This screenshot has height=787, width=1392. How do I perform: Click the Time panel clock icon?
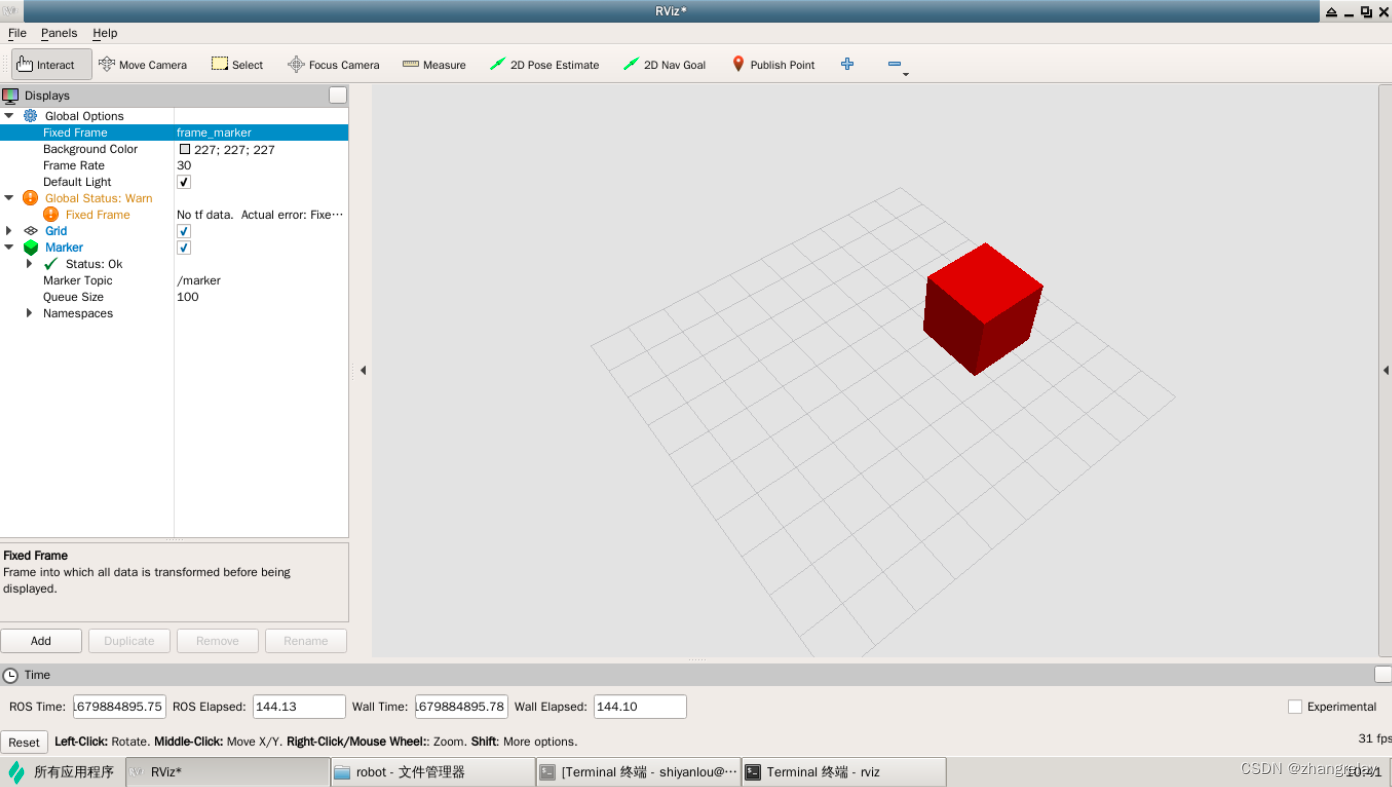pyautogui.click(x=10, y=675)
